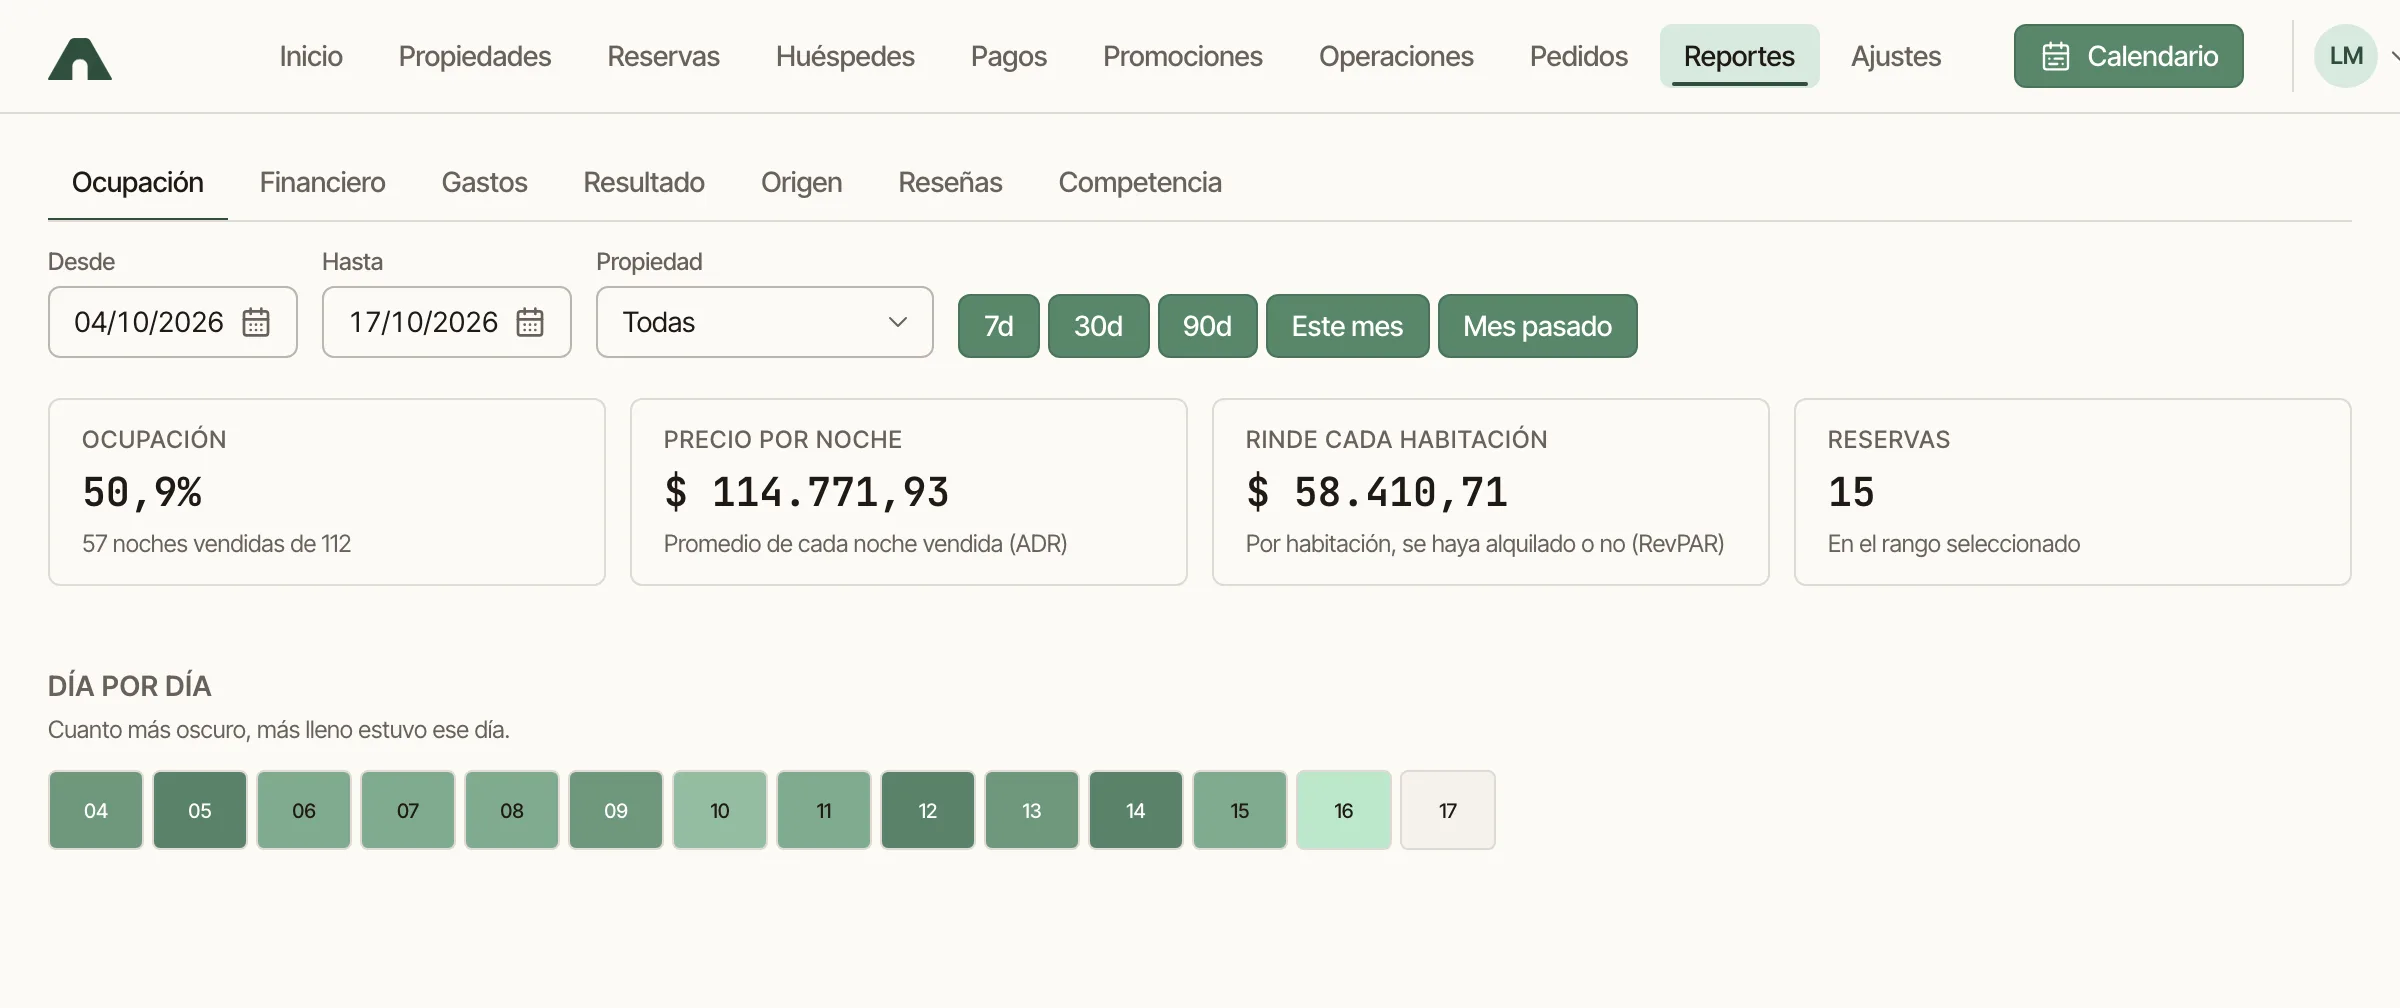Select day 14 heatmap cell
Viewport: 2400px width, 1008px height.
click(x=1136, y=810)
